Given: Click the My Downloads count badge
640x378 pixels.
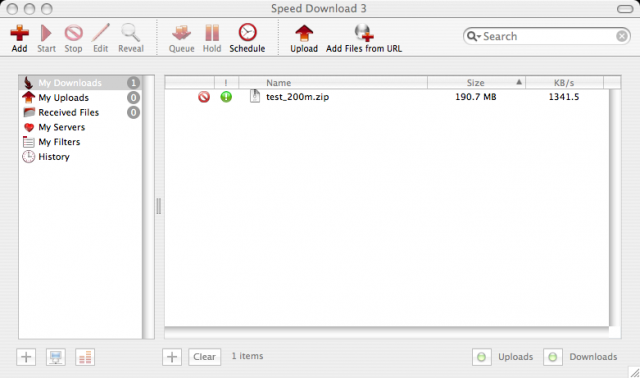Looking at the screenshot, I should coord(133,83).
